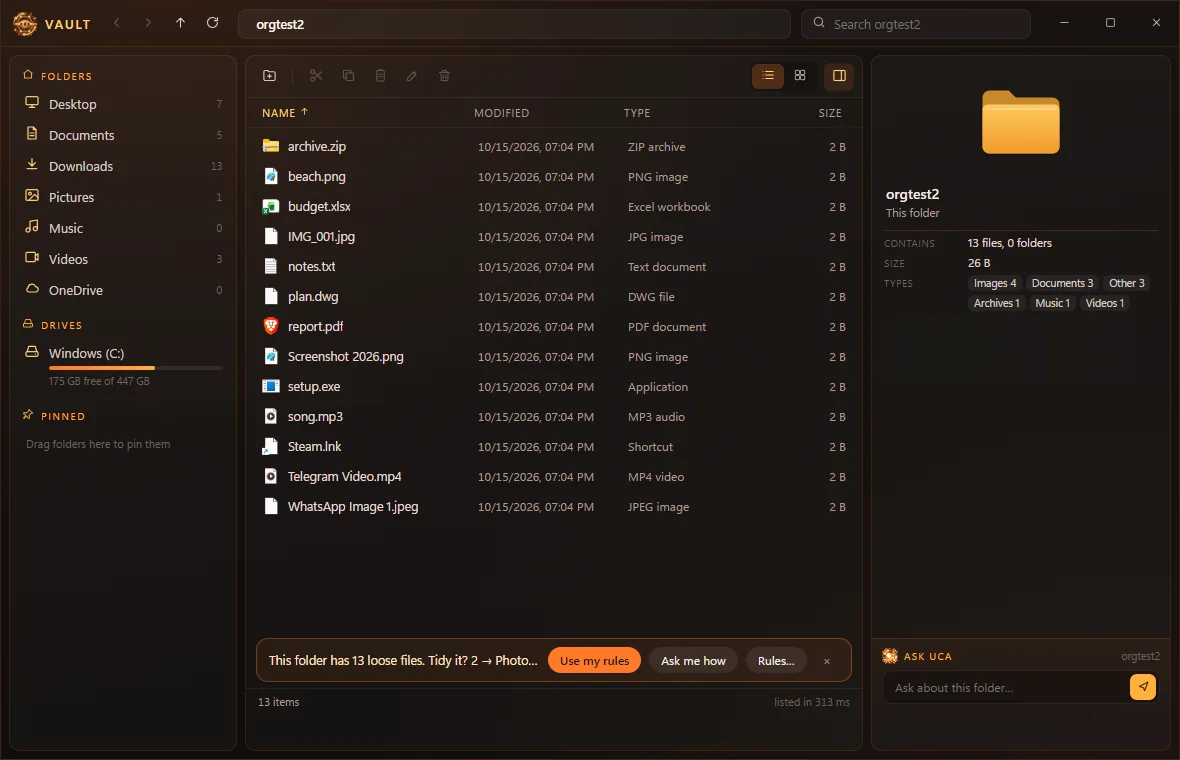Screen dimensions: 1180x760
Task: Open Documents in the sidebar
Action: click(123, 135)
